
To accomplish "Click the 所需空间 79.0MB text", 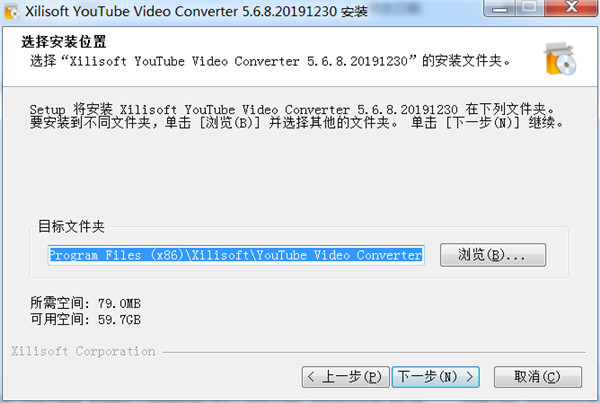I will (85, 303).
